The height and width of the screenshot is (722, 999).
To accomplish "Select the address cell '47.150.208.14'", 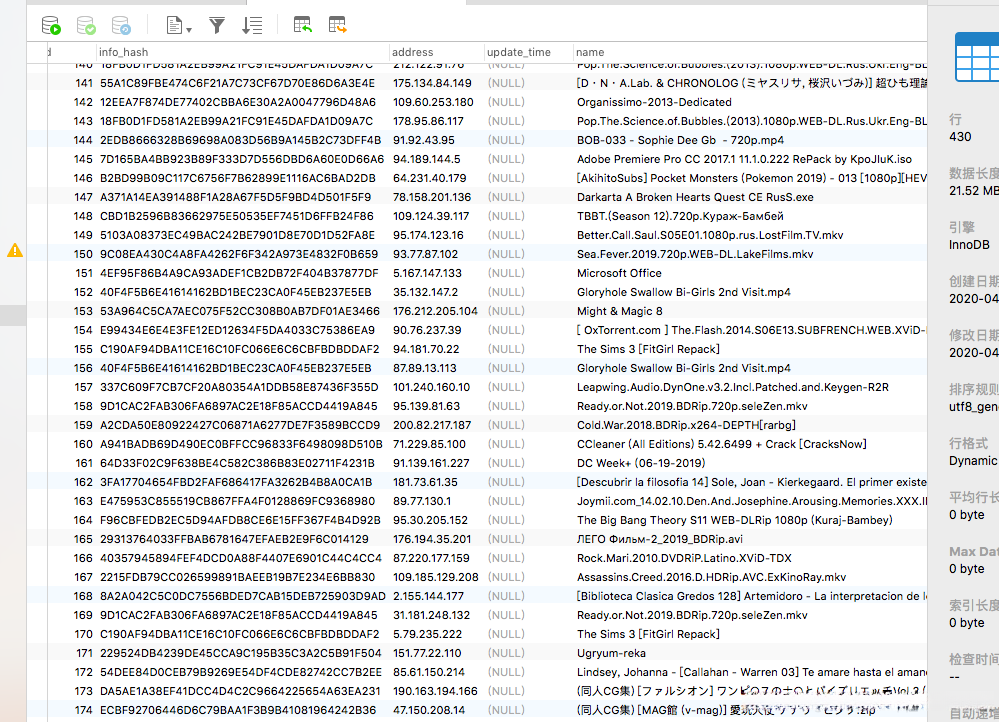I will (x=429, y=710).
